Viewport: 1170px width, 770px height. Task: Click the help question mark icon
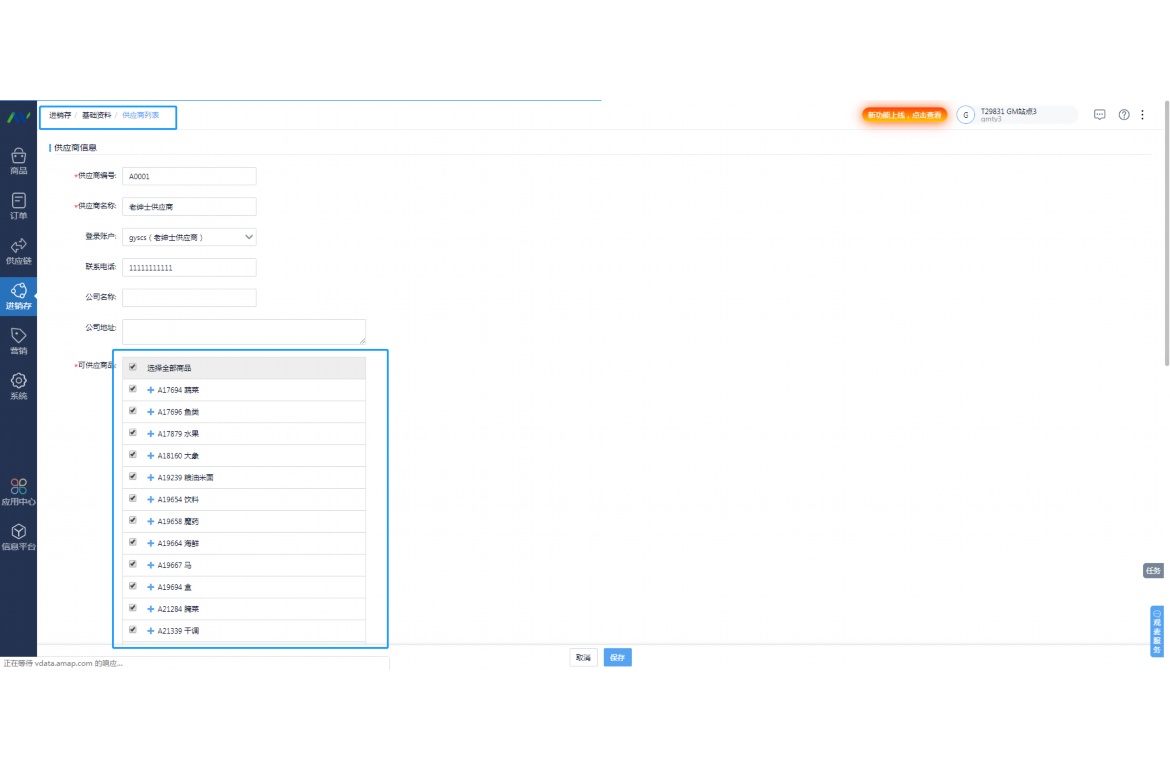(1124, 115)
